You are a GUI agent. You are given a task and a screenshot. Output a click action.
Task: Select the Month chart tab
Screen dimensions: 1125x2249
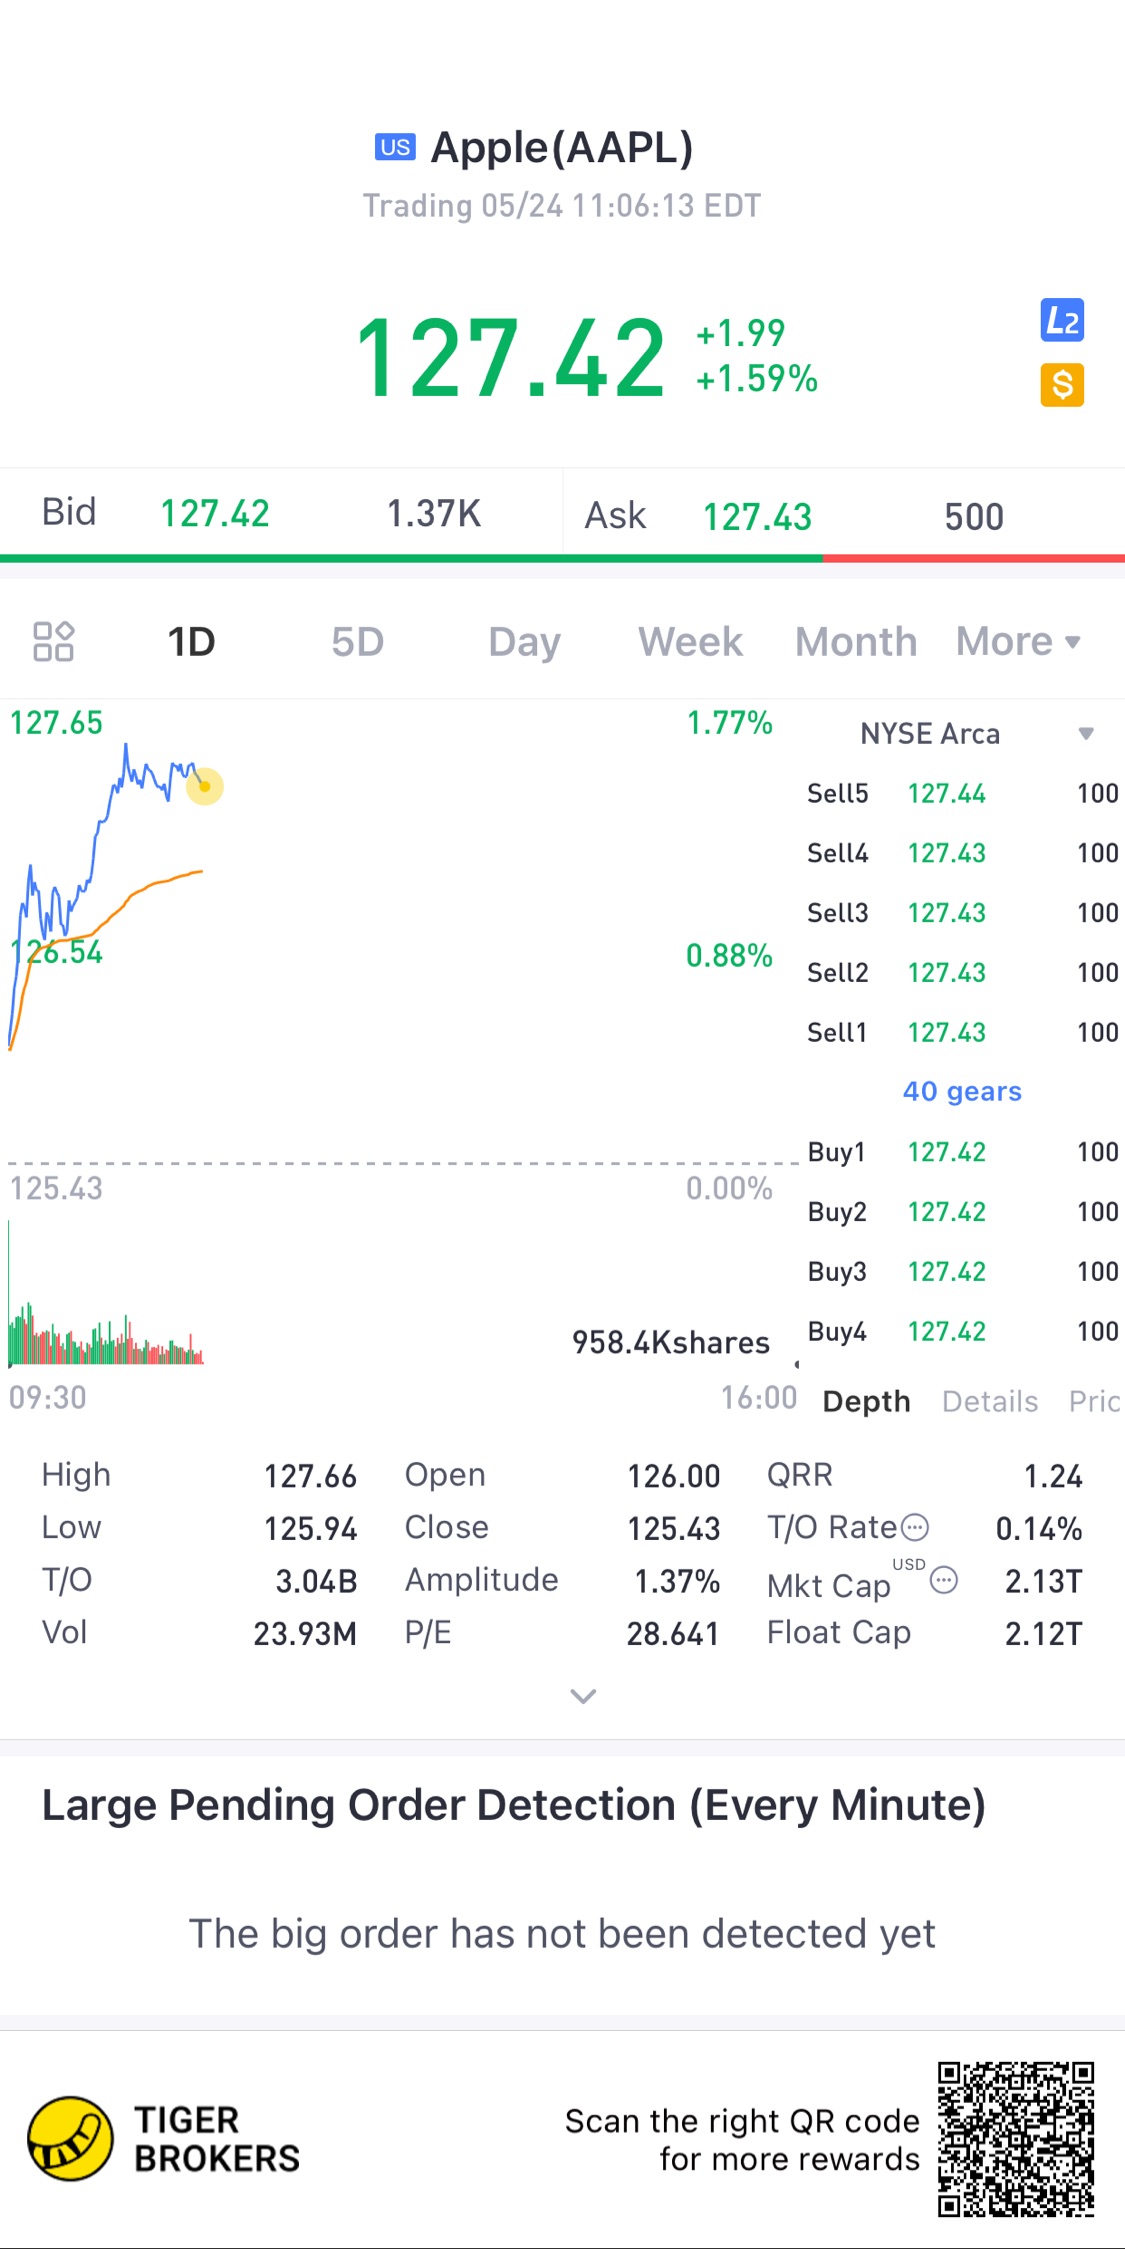point(856,642)
